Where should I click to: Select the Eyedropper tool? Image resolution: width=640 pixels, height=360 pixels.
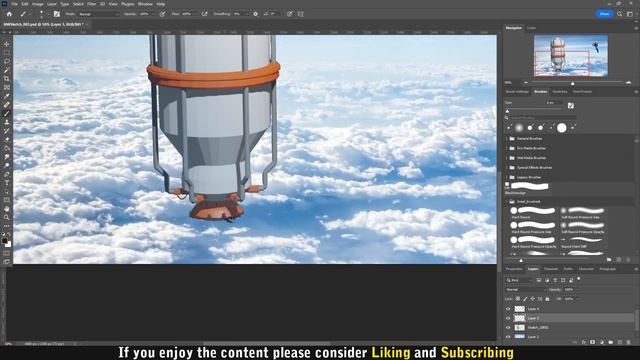click(7, 96)
